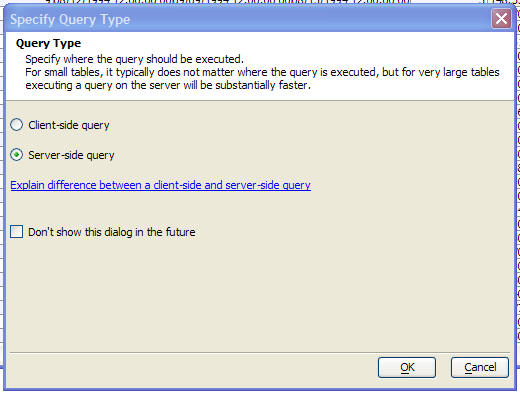The height and width of the screenshot is (394, 520).
Task: Click the "Client-side query" label text
Action: 69,125
